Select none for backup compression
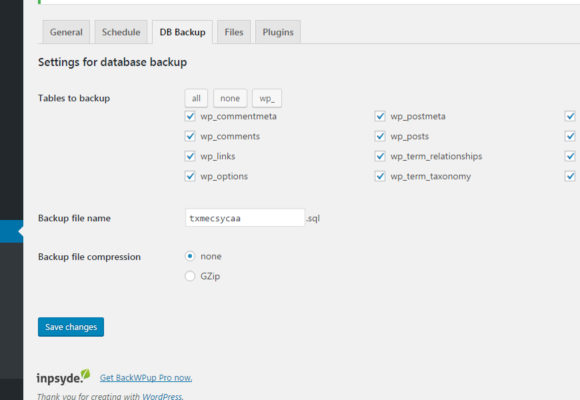The image size is (580, 400). [x=190, y=256]
